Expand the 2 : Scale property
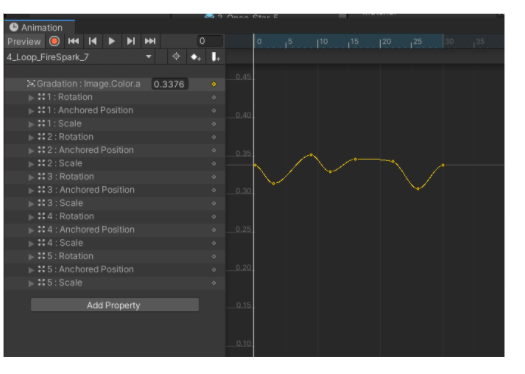 pos(31,164)
